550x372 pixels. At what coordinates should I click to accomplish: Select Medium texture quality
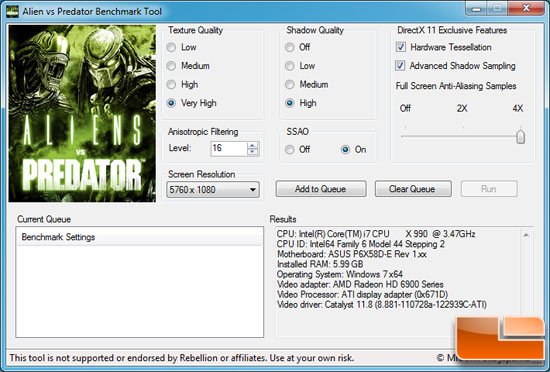click(171, 66)
